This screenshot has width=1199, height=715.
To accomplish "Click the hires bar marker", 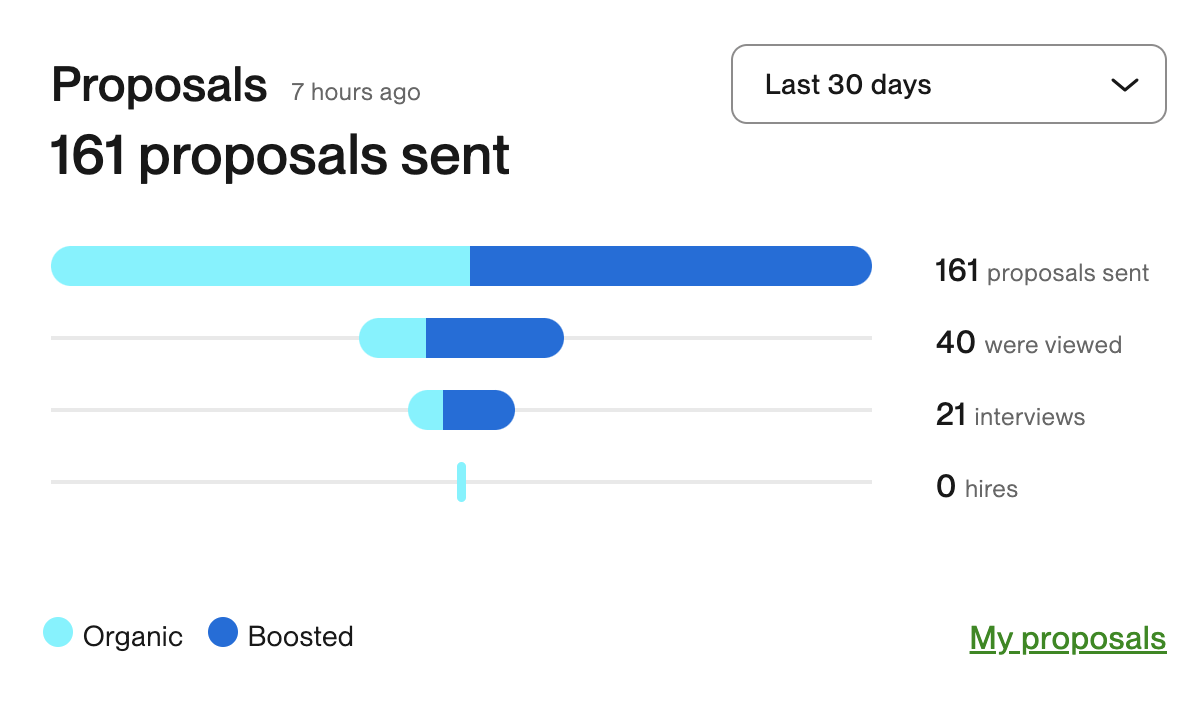I will pyautogui.click(x=461, y=482).
